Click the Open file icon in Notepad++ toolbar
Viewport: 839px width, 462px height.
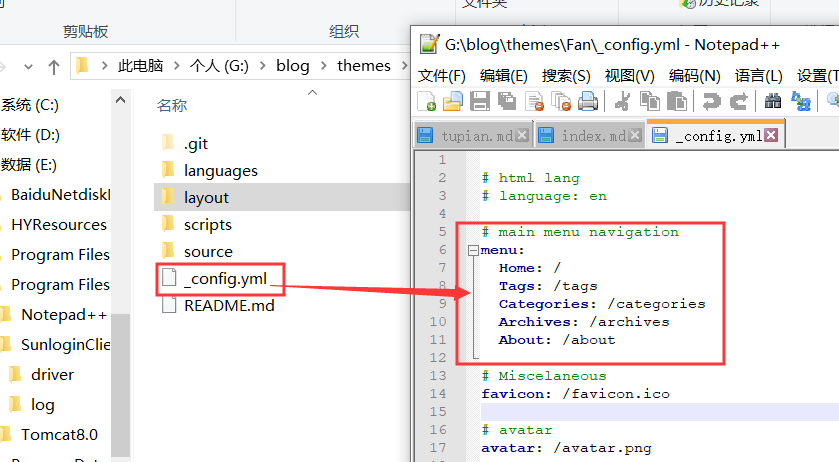[453, 101]
